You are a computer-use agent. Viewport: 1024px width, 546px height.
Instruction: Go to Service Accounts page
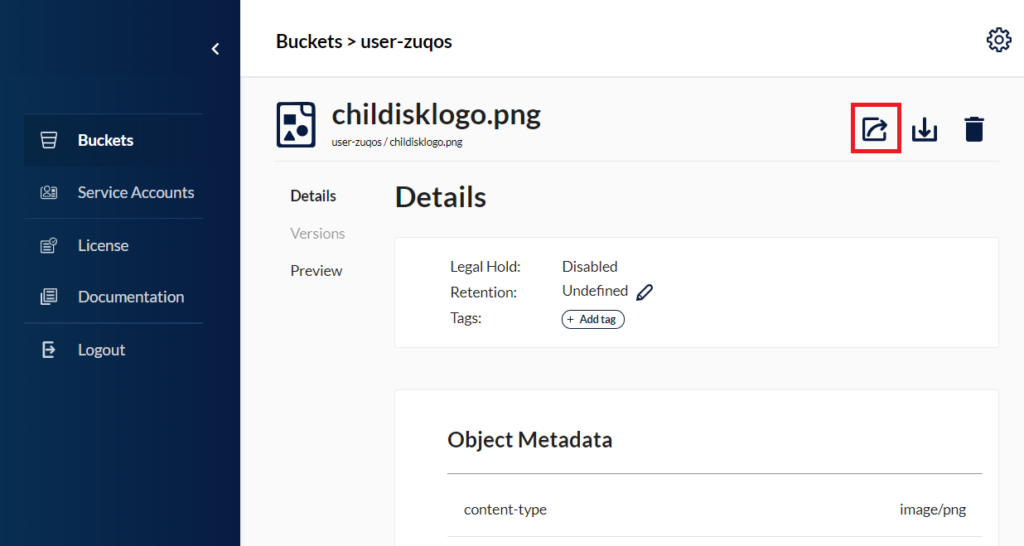pyautogui.click(x=135, y=192)
